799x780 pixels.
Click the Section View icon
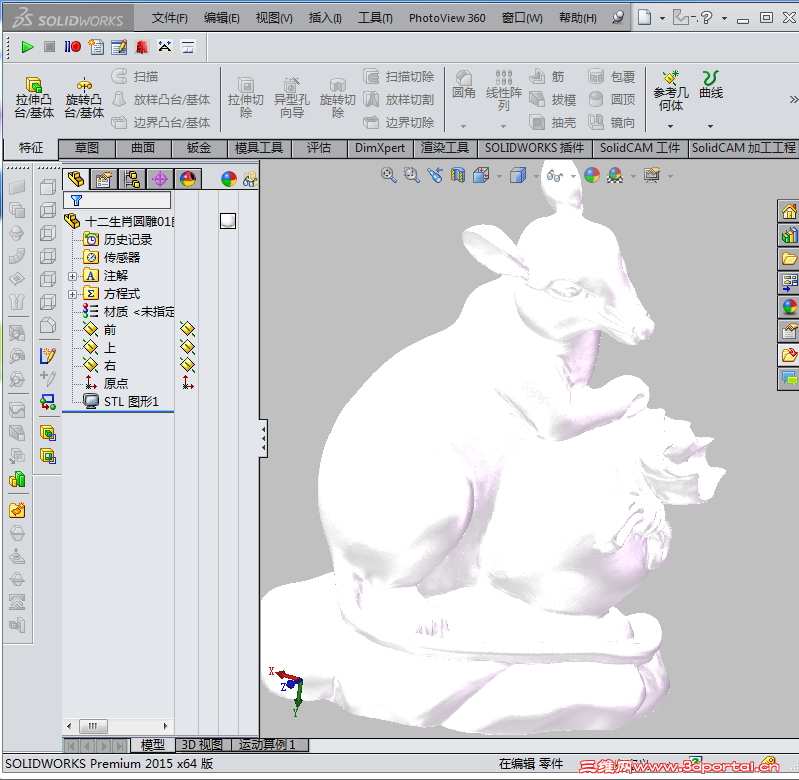pyautogui.click(x=458, y=176)
